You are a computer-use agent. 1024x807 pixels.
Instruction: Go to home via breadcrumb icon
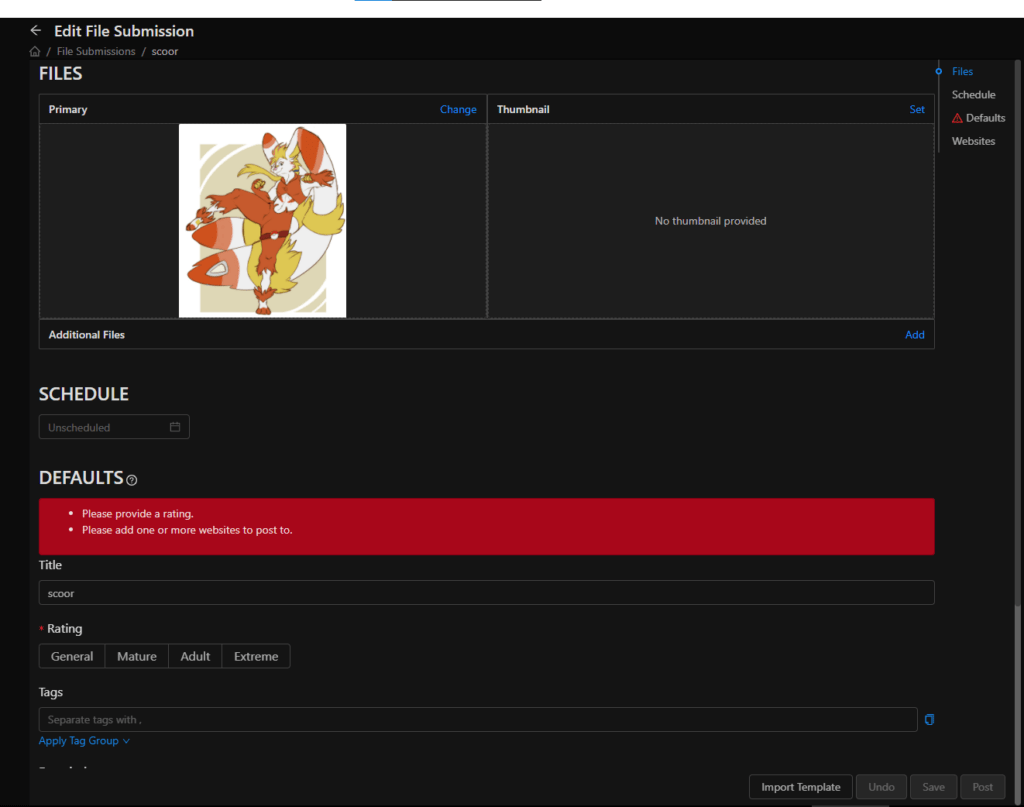(35, 51)
